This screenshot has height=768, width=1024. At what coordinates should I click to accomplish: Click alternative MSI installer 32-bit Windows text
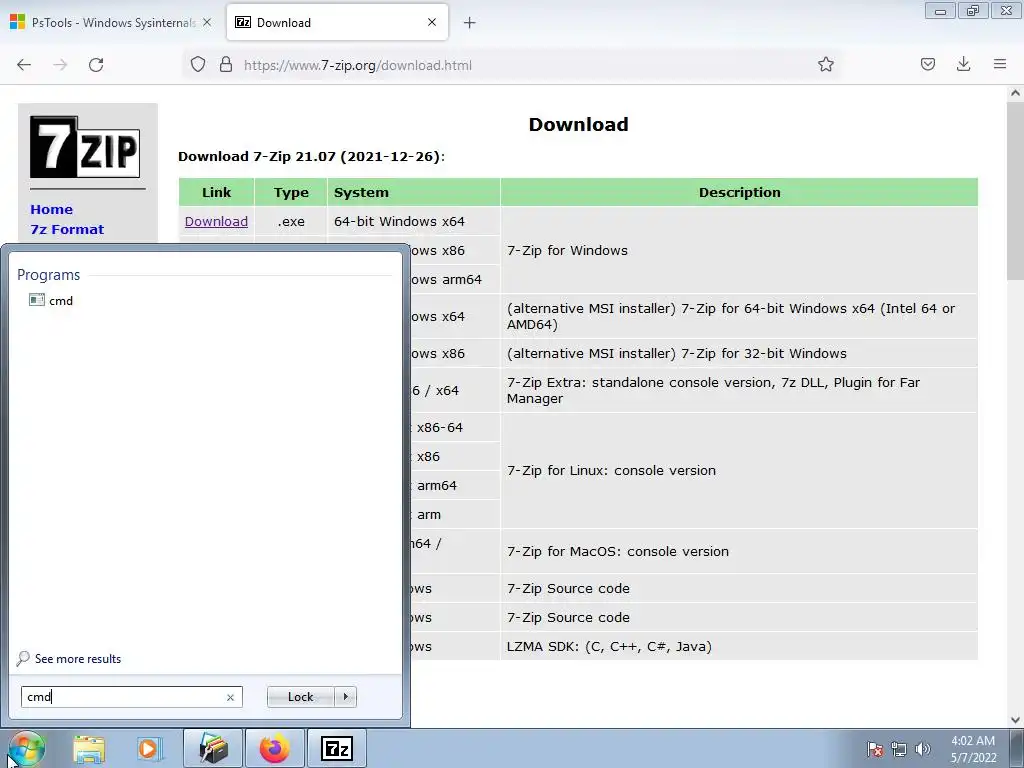(677, 353)
